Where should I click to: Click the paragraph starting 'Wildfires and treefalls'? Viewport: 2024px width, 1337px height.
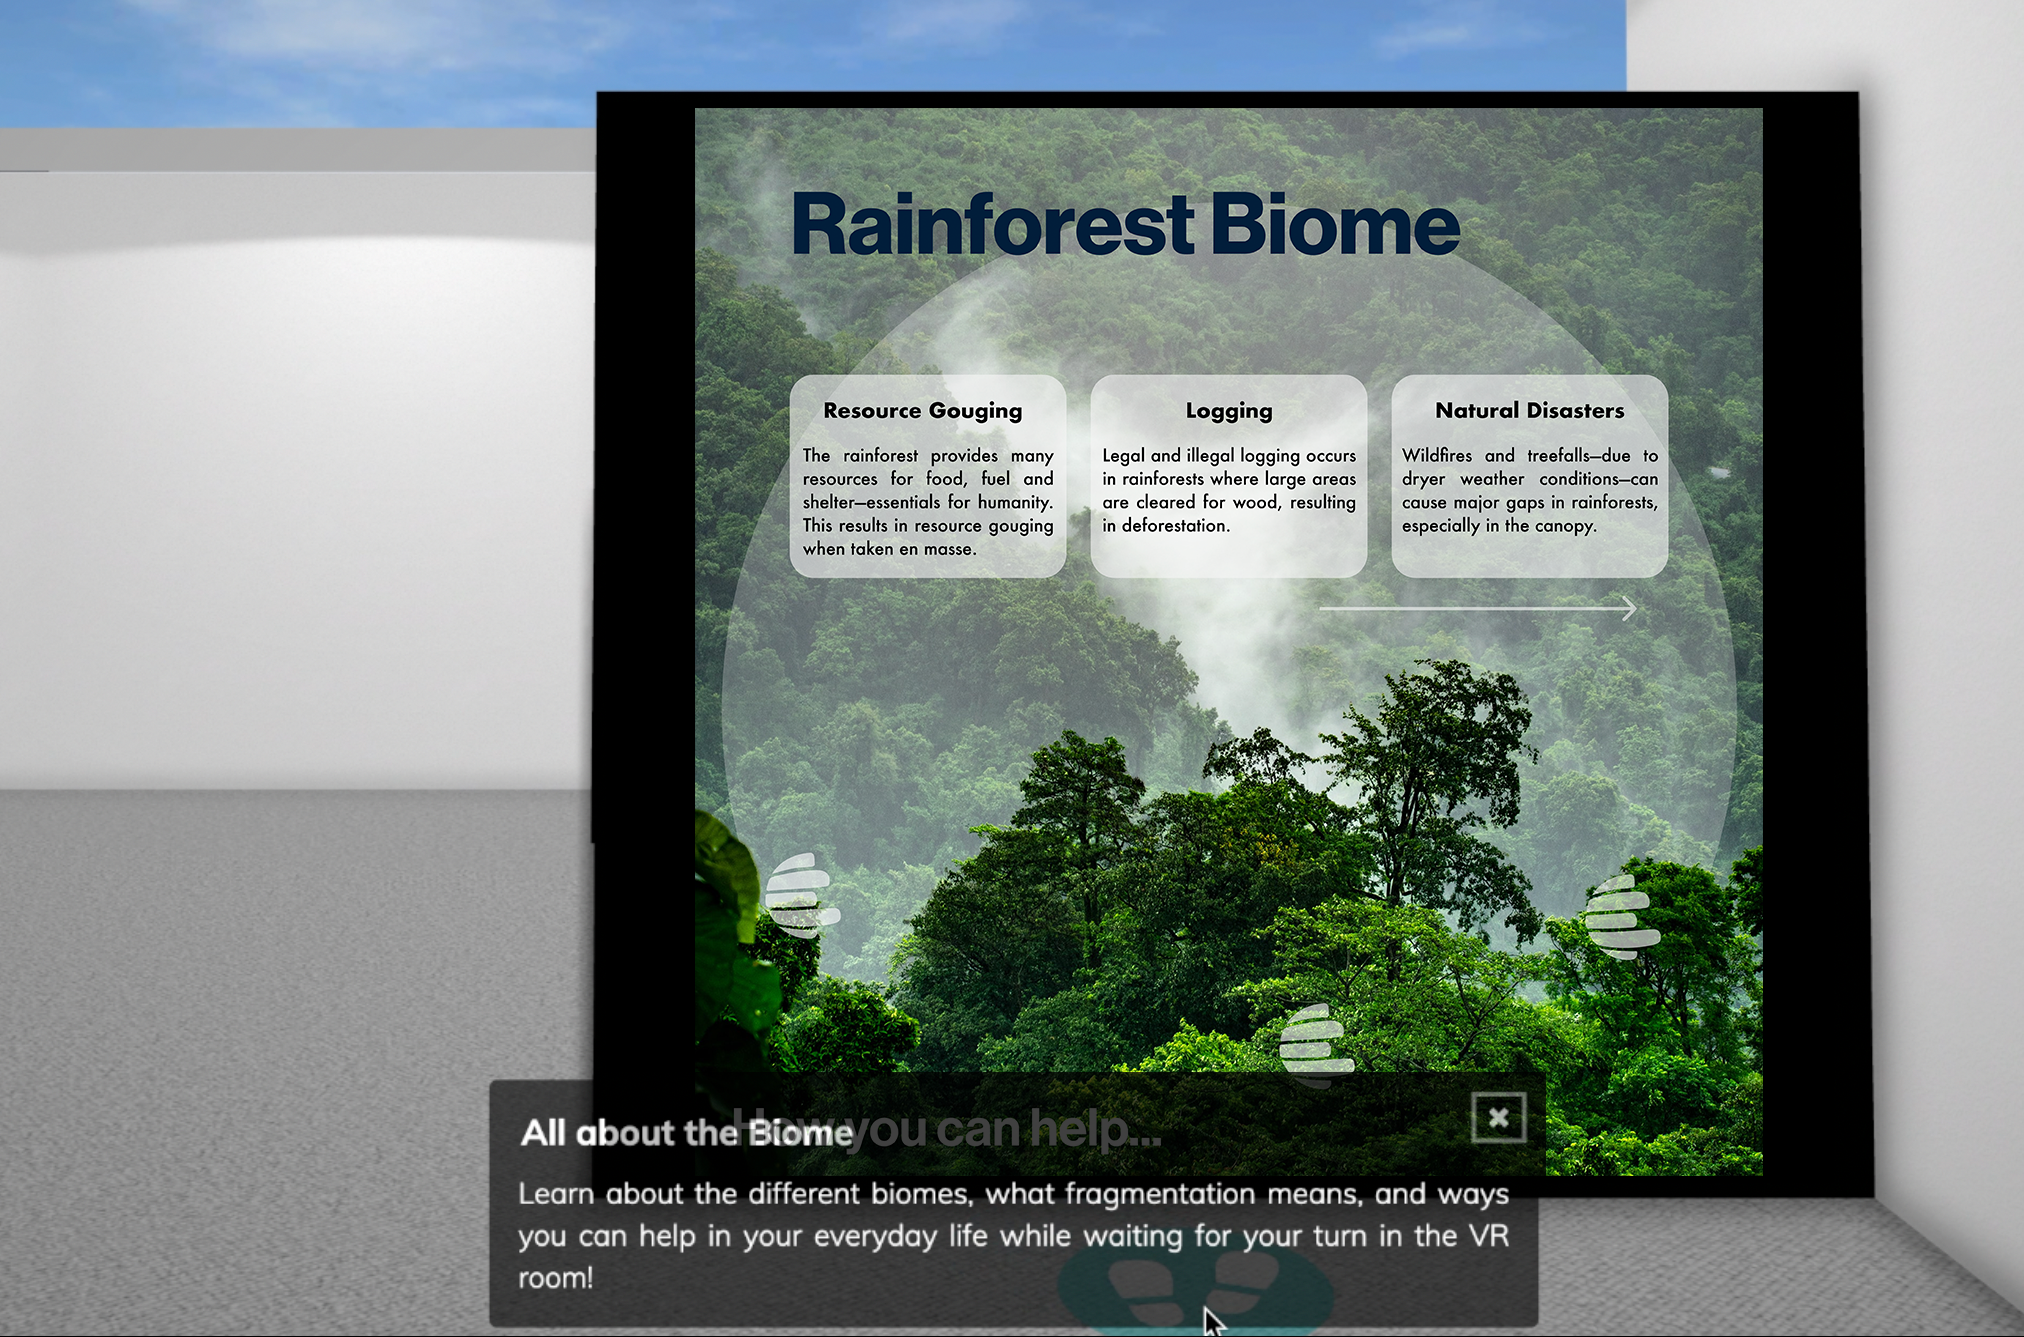(1529, 491)
